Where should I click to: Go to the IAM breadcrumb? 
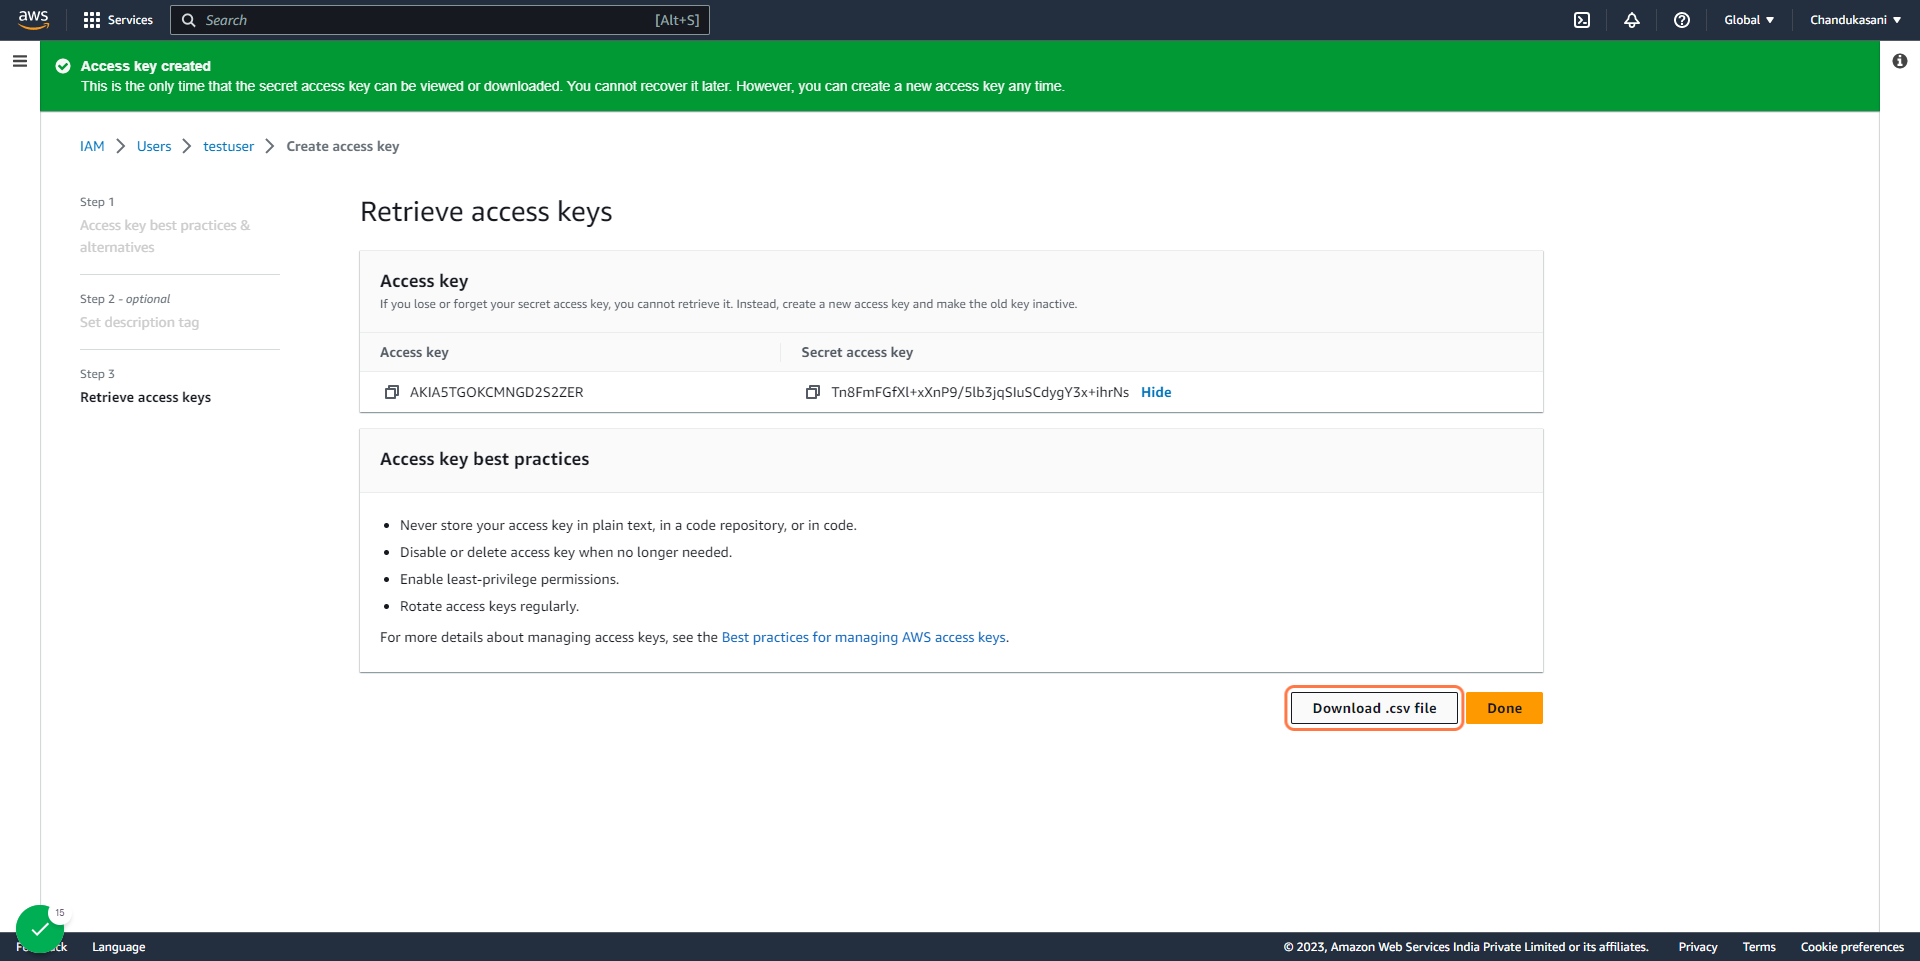point(92,146)
